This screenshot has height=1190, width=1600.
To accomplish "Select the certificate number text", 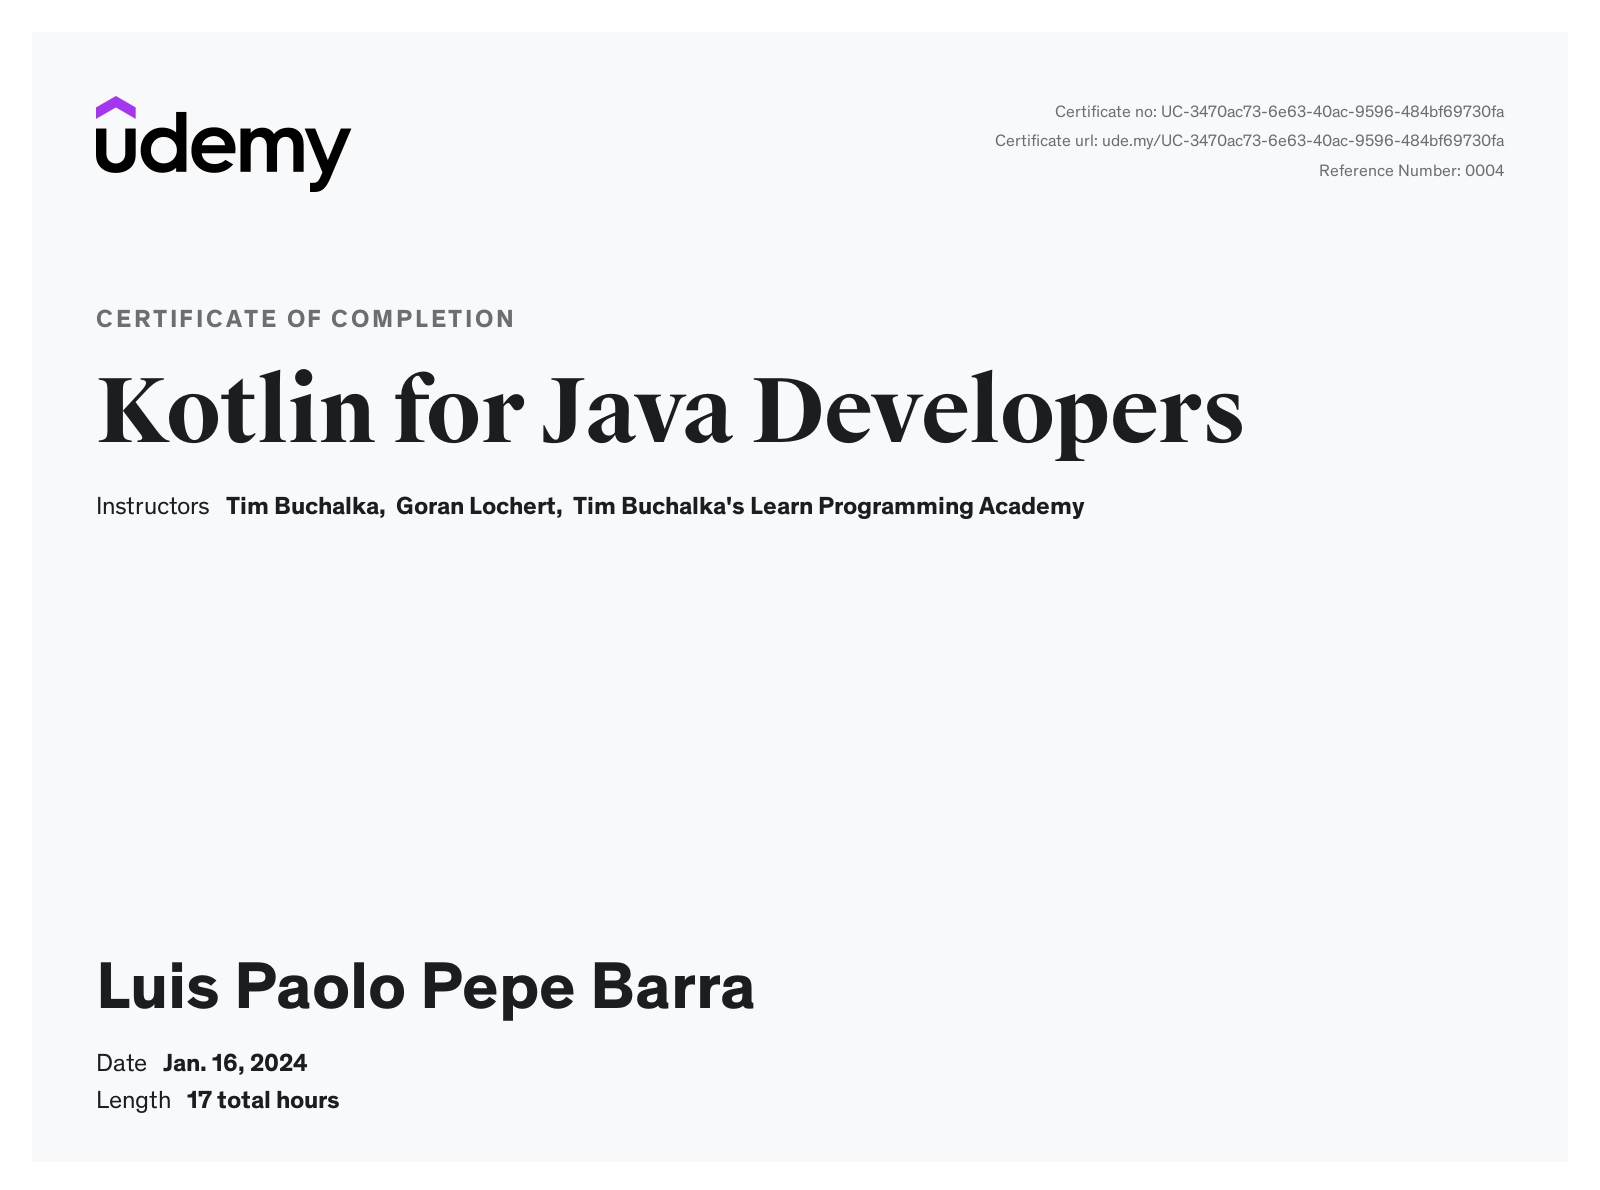I will pos(1279,111).
